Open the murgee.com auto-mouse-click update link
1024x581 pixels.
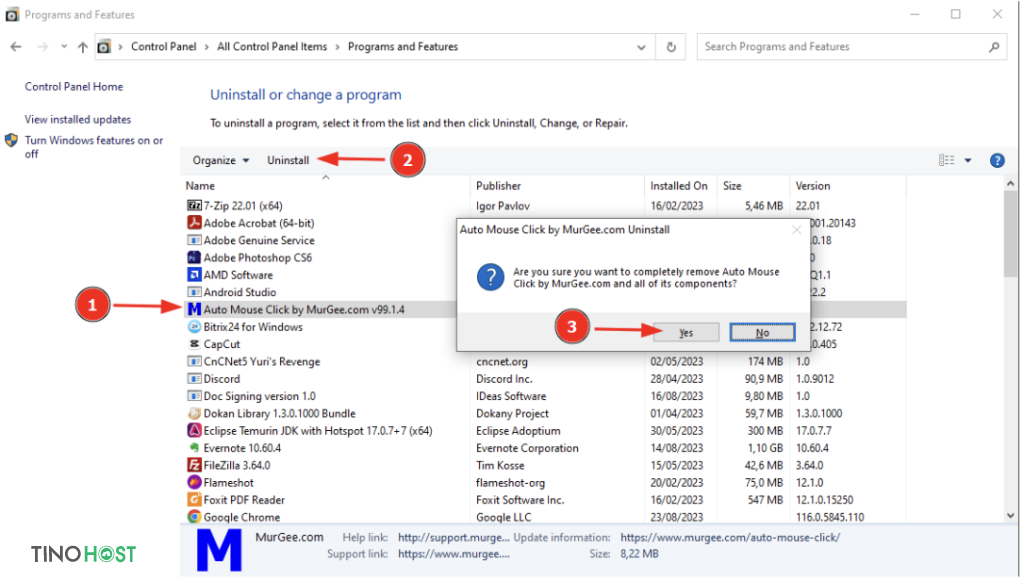730,538
